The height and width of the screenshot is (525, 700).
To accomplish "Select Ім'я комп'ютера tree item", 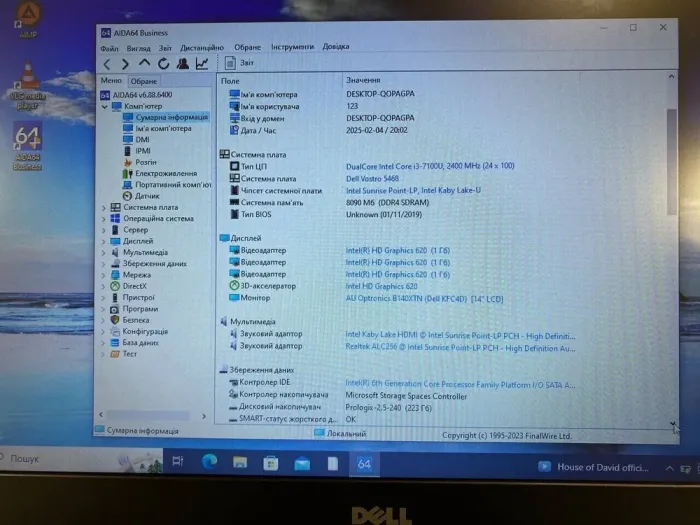I will 157,128.
